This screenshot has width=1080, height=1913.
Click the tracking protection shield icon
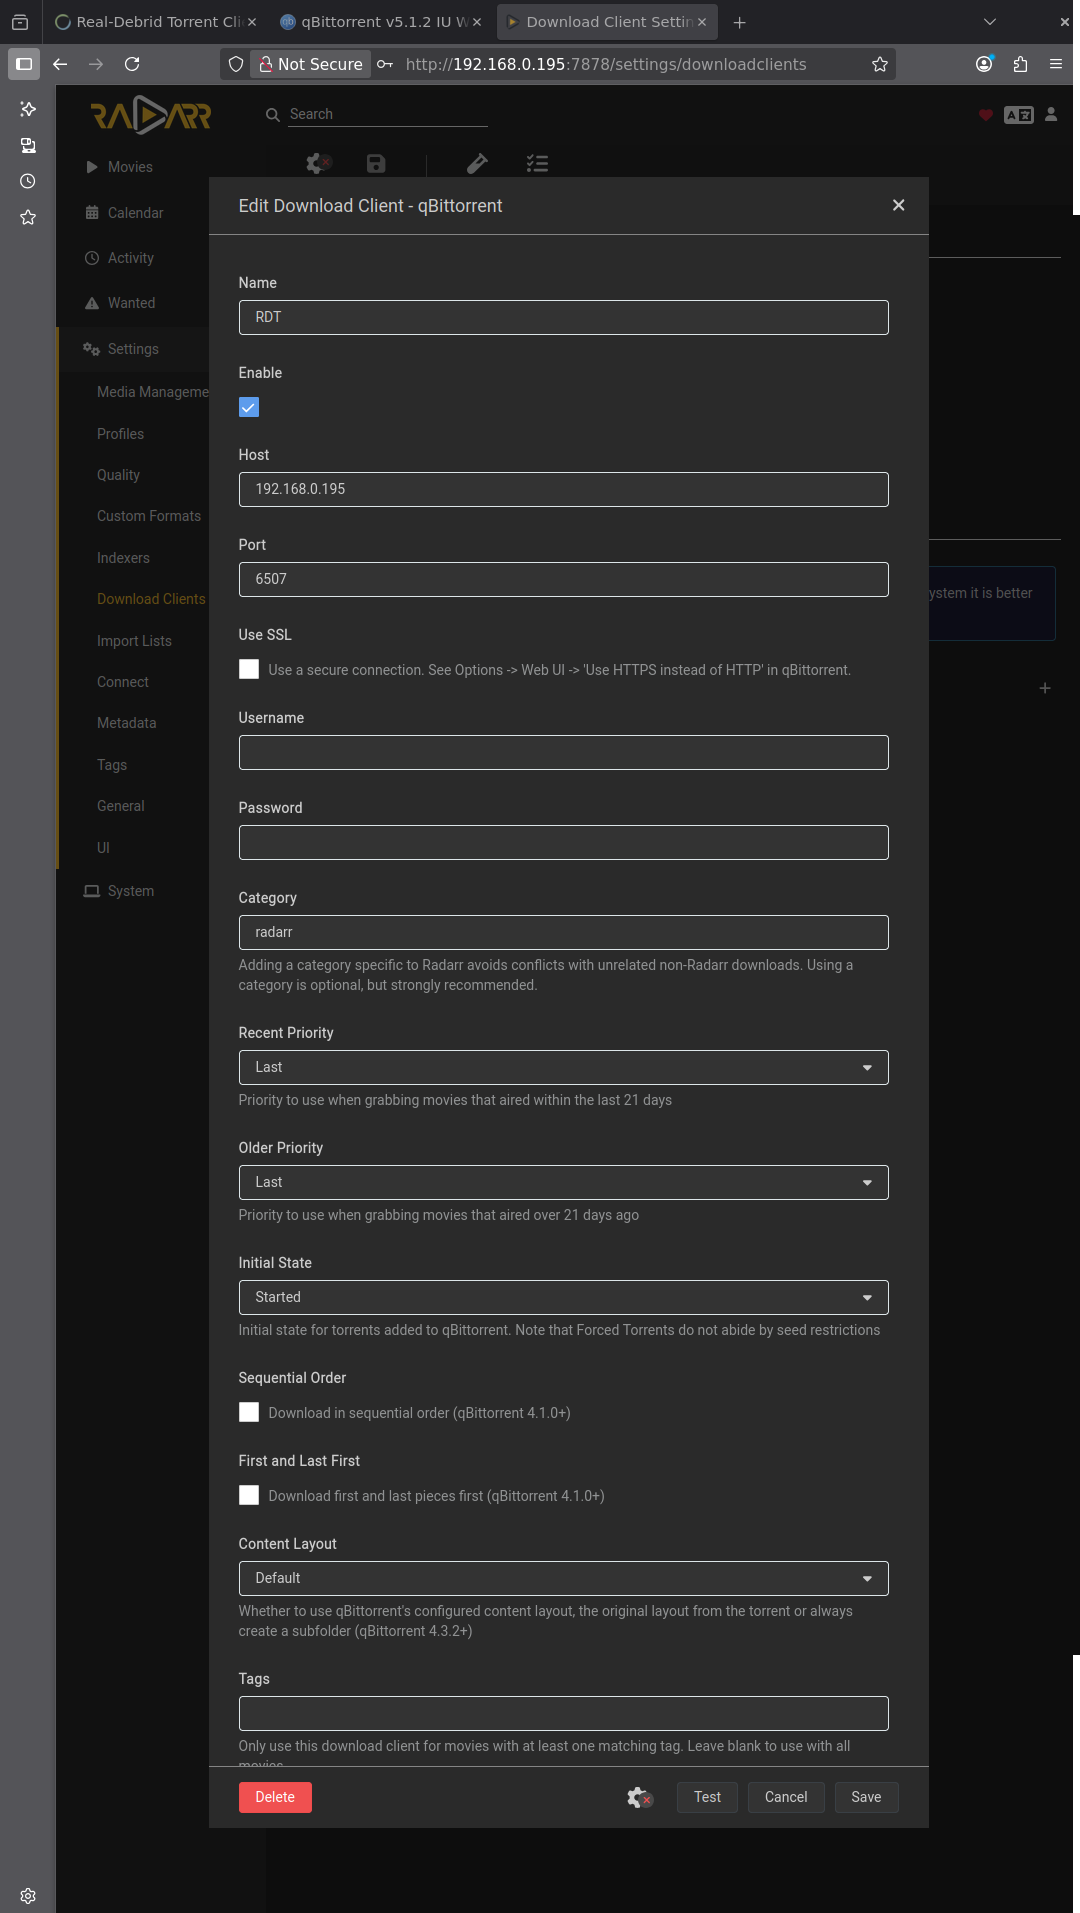tap(236, 64)
